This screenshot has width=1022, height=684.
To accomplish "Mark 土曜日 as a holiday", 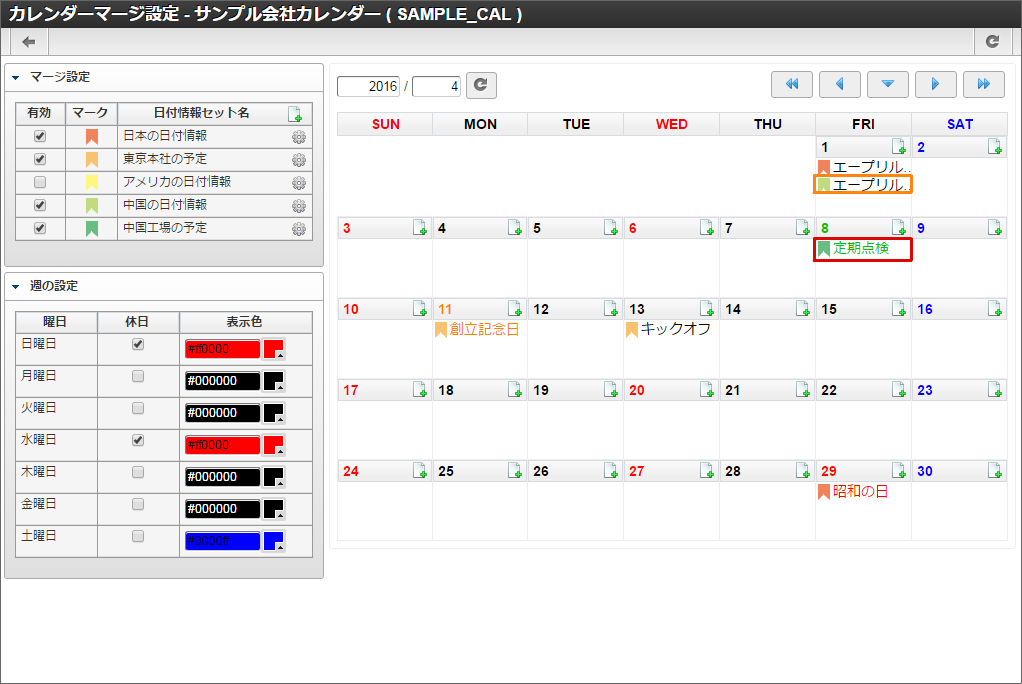I will (x=138, y=536).
